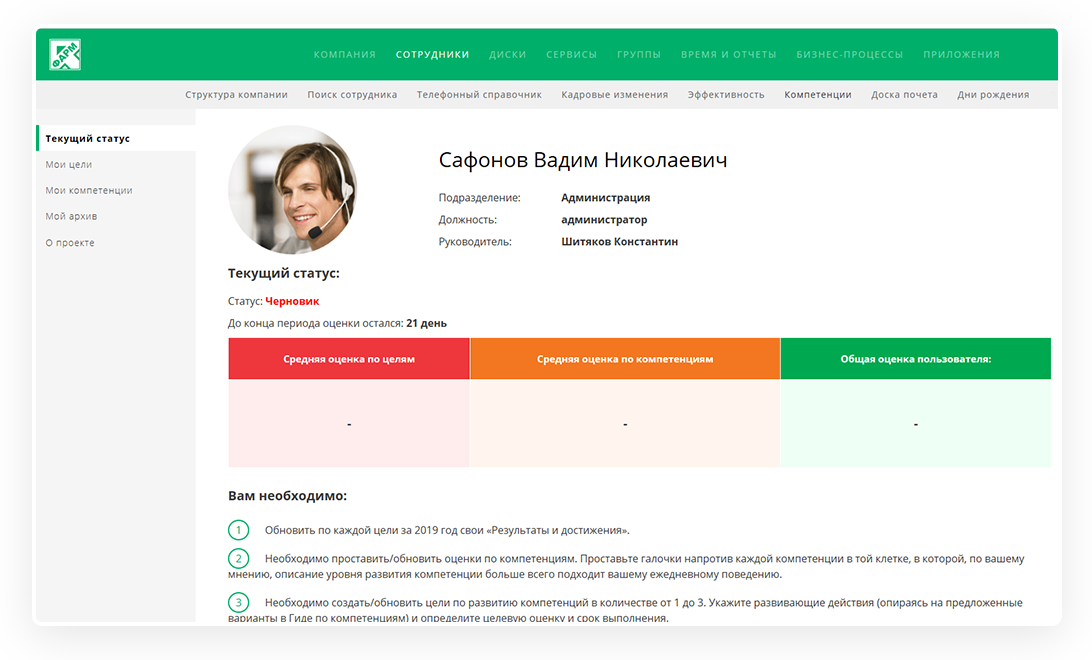
Task: Switch to Компетенции tab
Action: click(x=818, y=95)
